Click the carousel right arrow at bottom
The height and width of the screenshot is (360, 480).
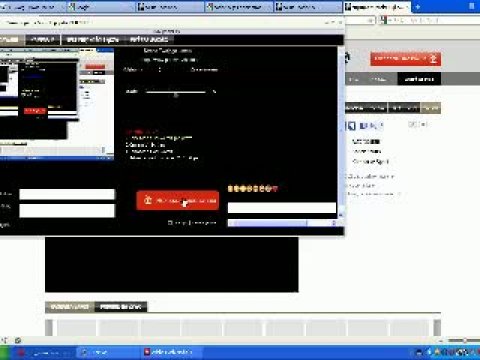tap(437, 327)
